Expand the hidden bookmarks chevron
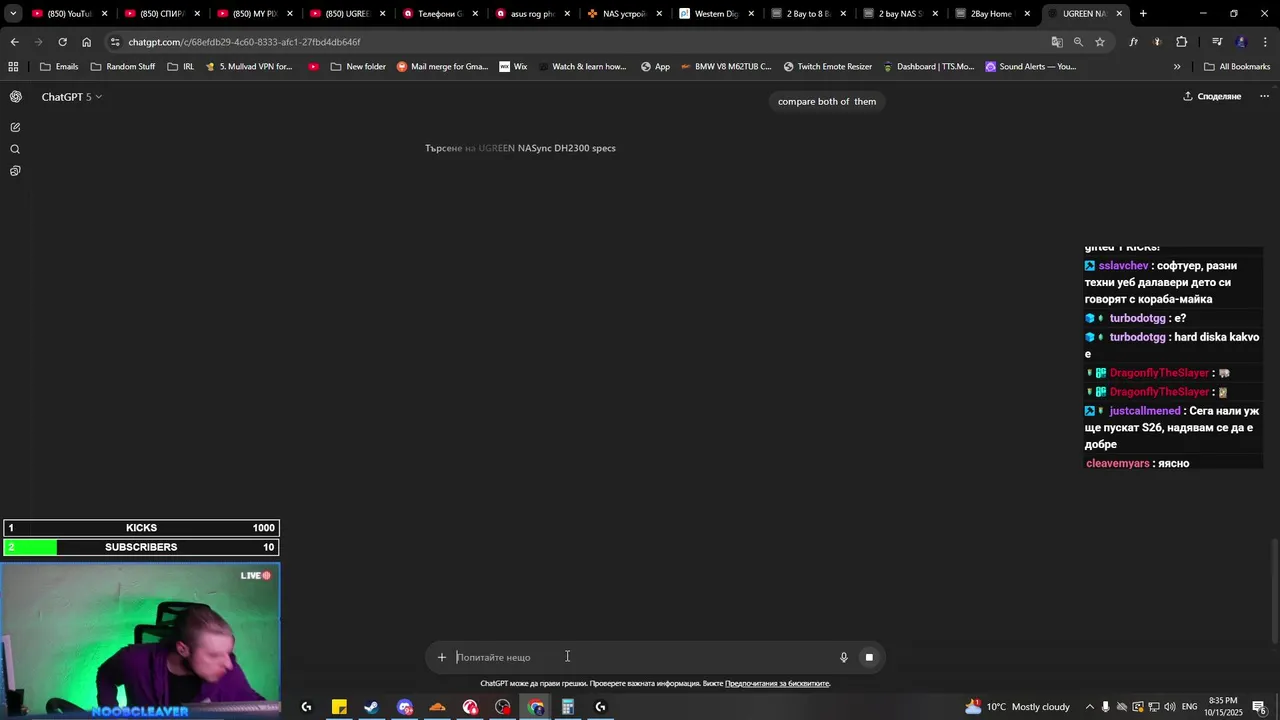The width and height of the screenshot is (1280, 720). (1177, 67)
